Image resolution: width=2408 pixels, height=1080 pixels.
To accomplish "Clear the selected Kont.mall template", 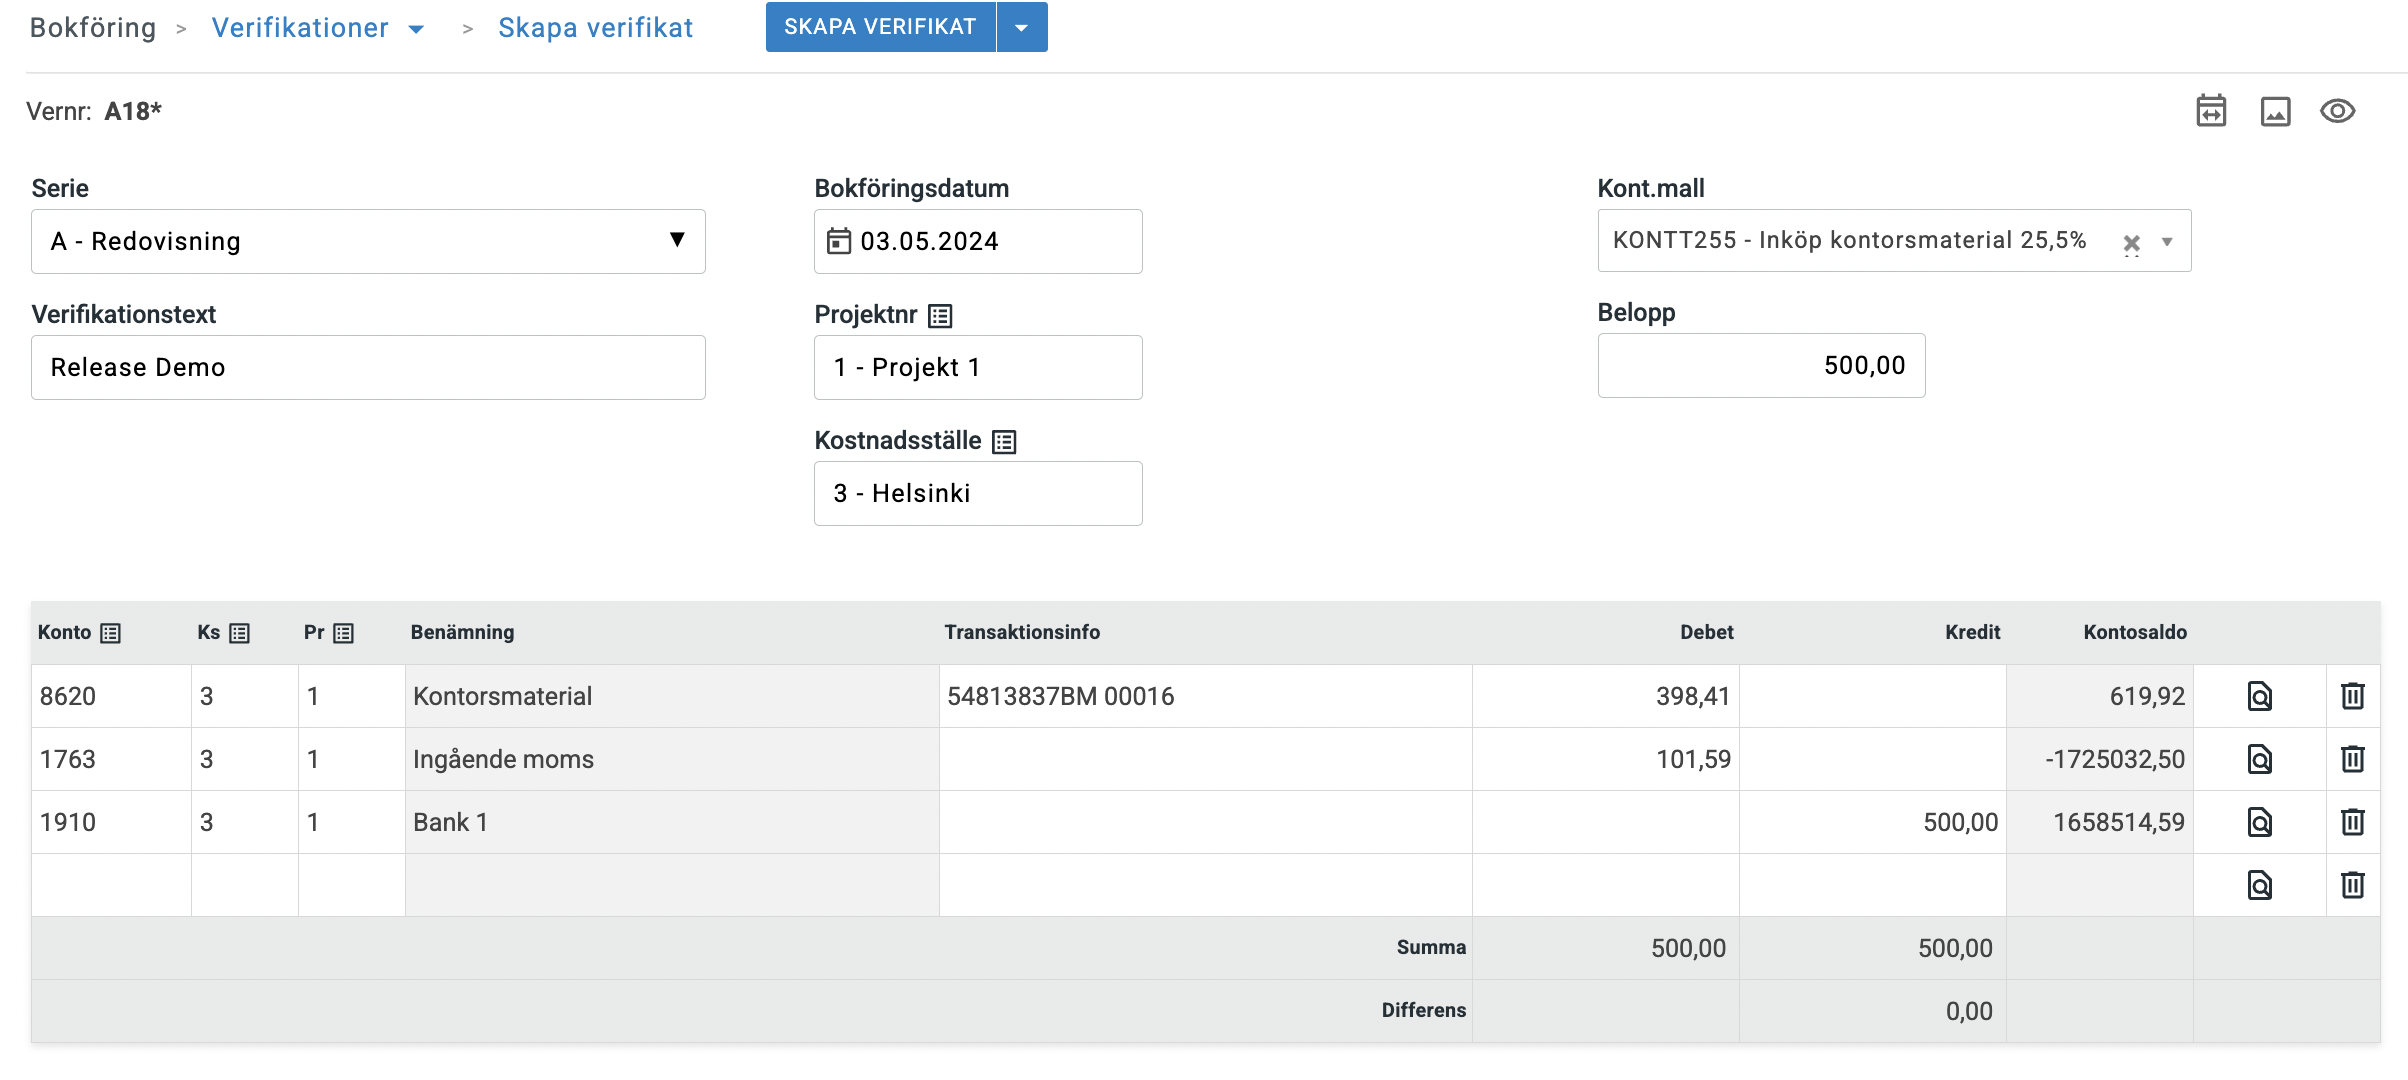I will (2131, 243).
